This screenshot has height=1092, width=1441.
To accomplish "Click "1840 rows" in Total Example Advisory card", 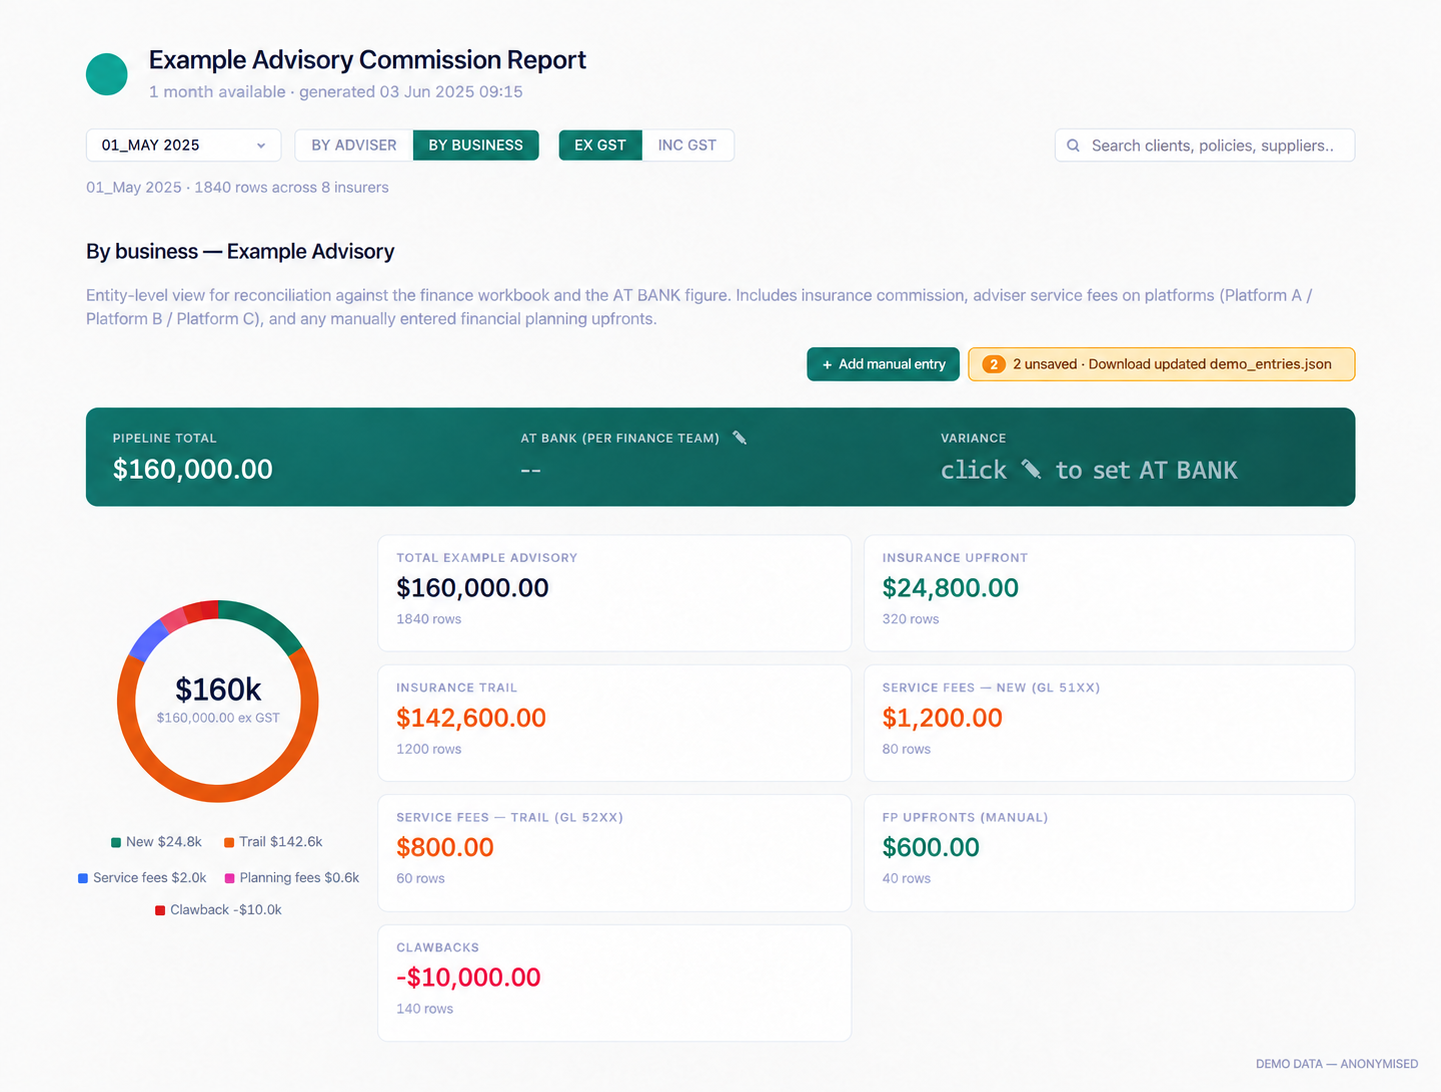I will (x=429, y=619).
